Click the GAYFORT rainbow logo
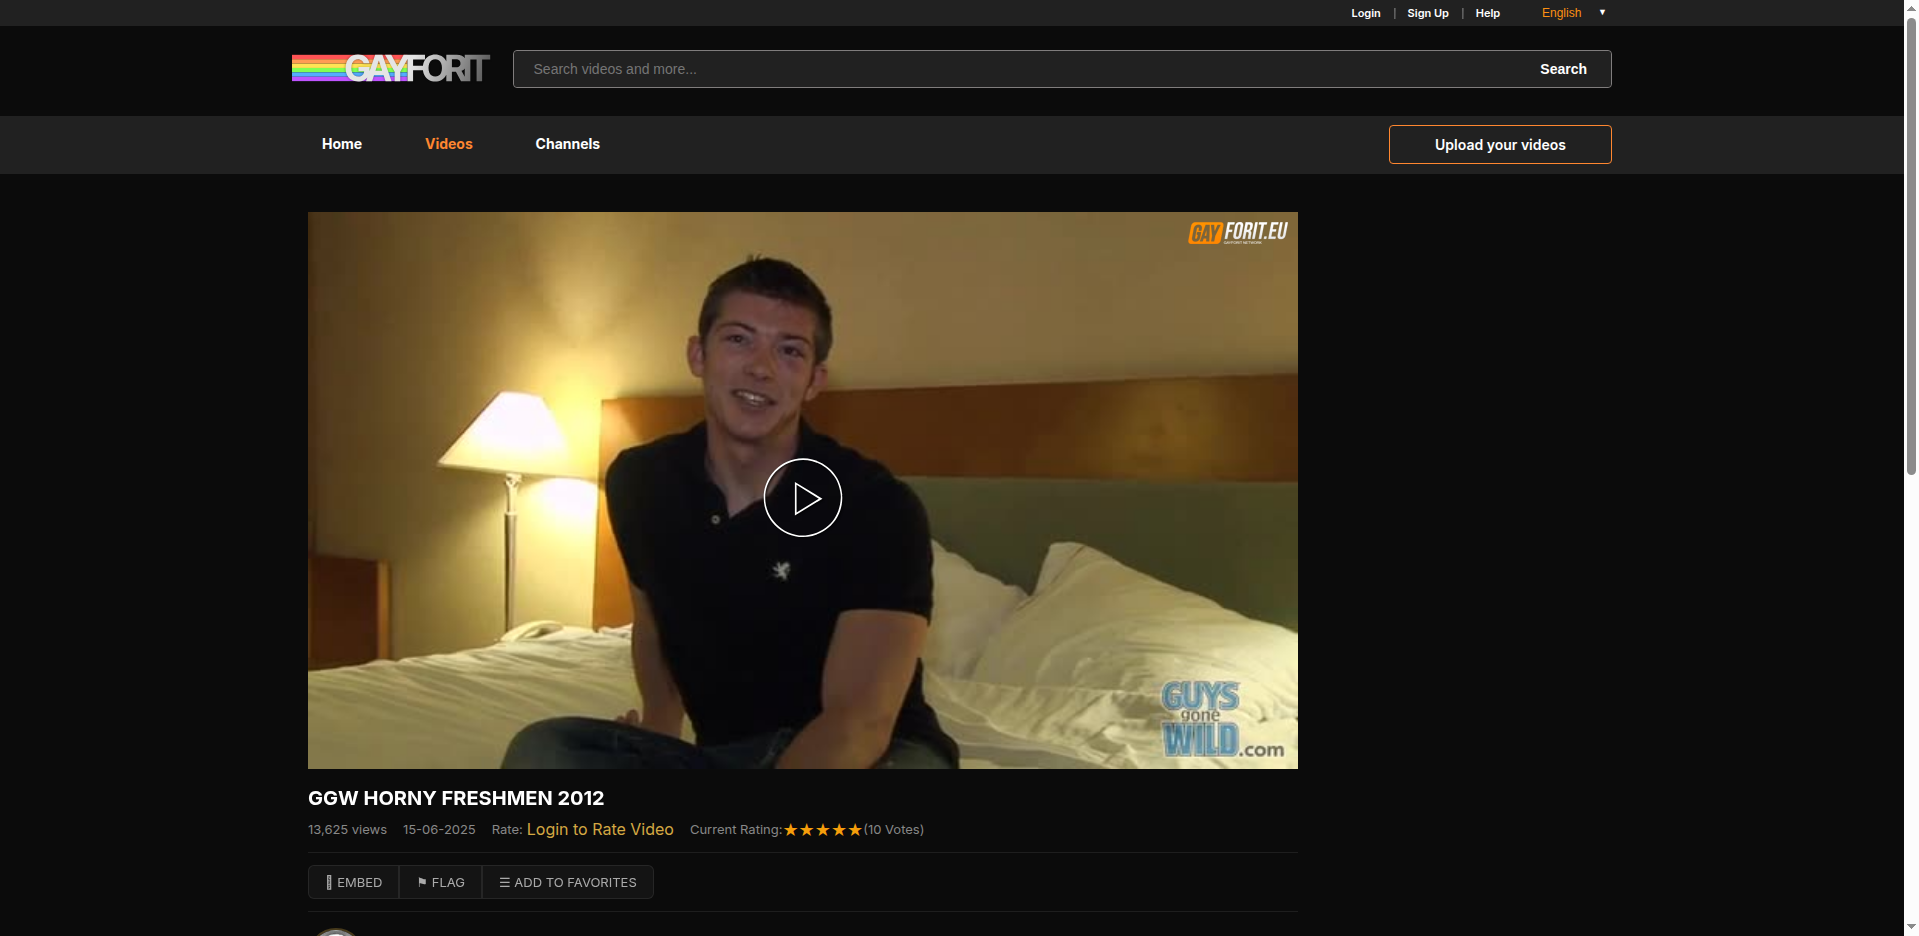The image size is (1919, 936). [391, 68]
